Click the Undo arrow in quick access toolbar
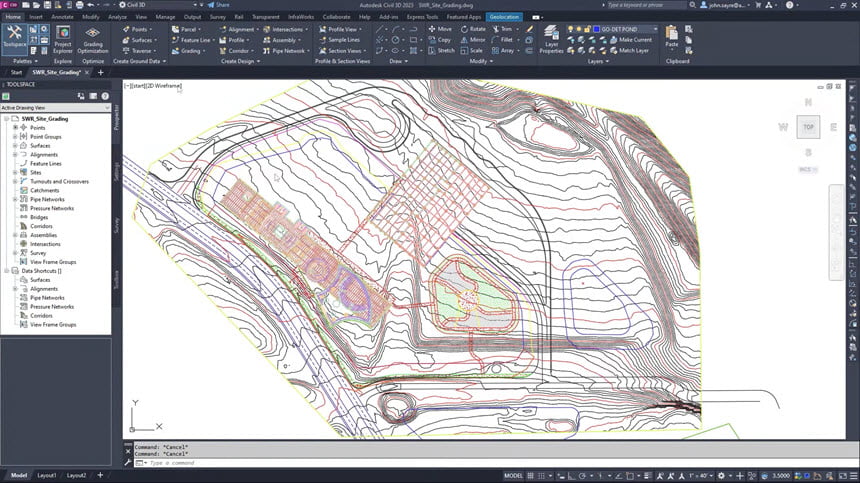Screen dimensions: 860x483 click(90, 5)
